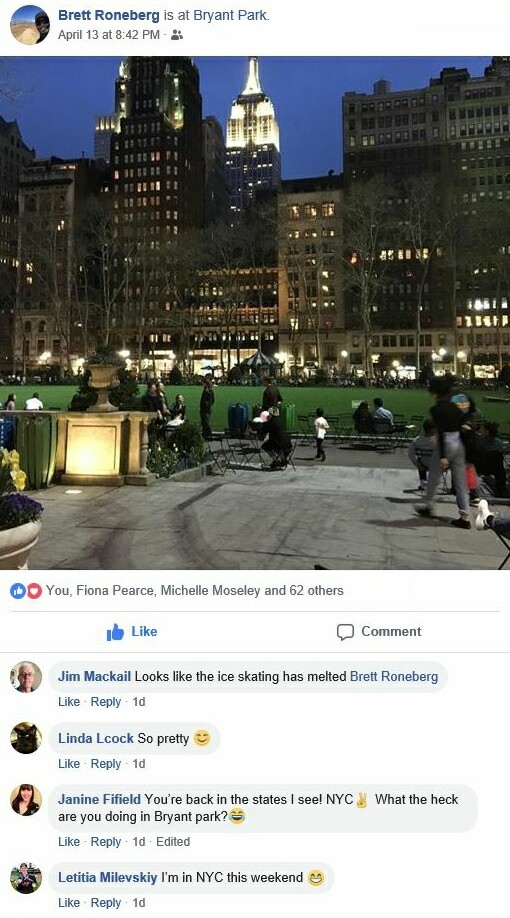Screen dimensions: 510x918
Task: Open Letitia Milevskiy's avatar
Action: click(x=26, y=878)
